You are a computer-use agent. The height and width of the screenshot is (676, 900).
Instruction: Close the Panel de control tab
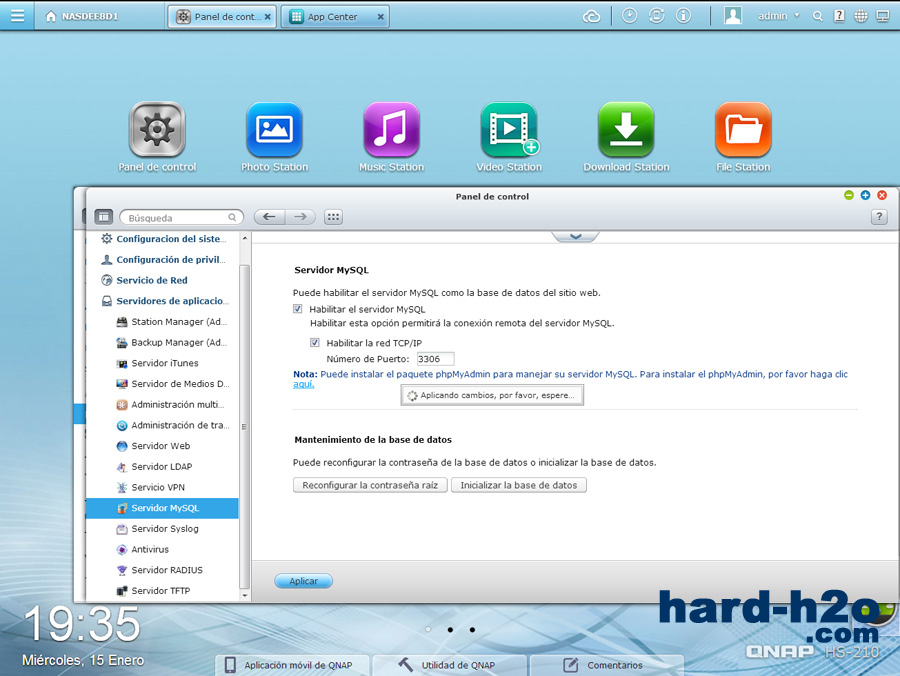point(267,17)
